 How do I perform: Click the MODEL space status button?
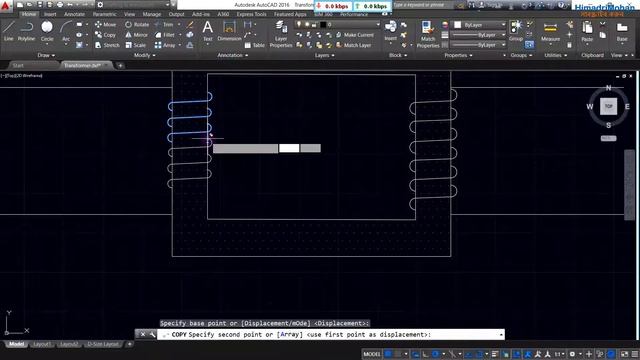pos(371,354)
